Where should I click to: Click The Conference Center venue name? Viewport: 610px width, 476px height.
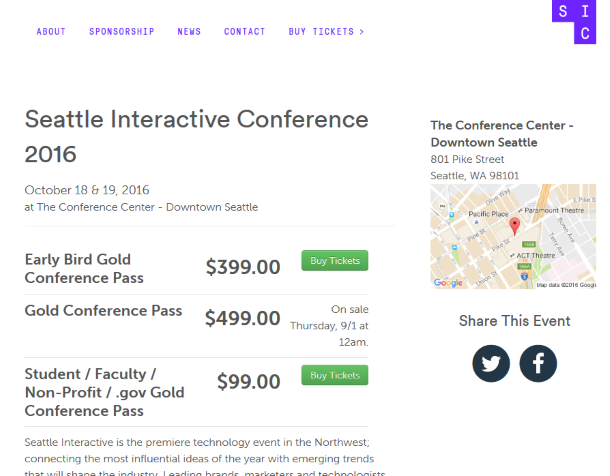tap(502, 134)
